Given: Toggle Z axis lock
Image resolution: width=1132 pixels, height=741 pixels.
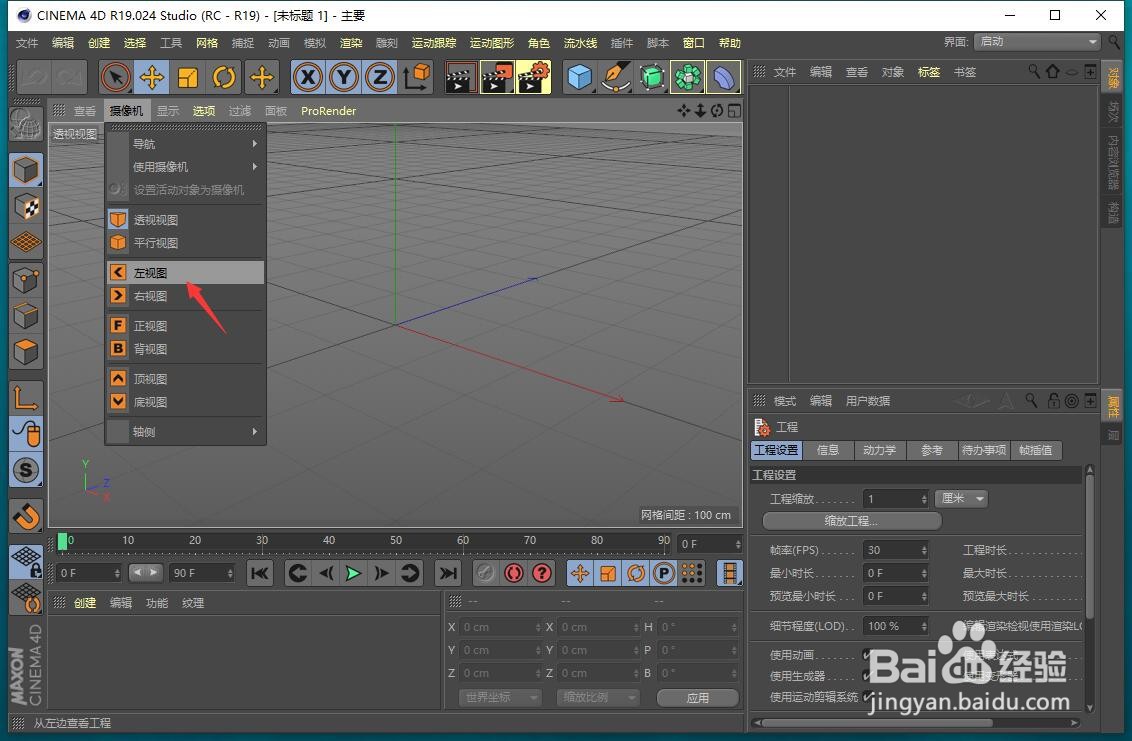Looking at the screenshot, I should tap(380, 77).
